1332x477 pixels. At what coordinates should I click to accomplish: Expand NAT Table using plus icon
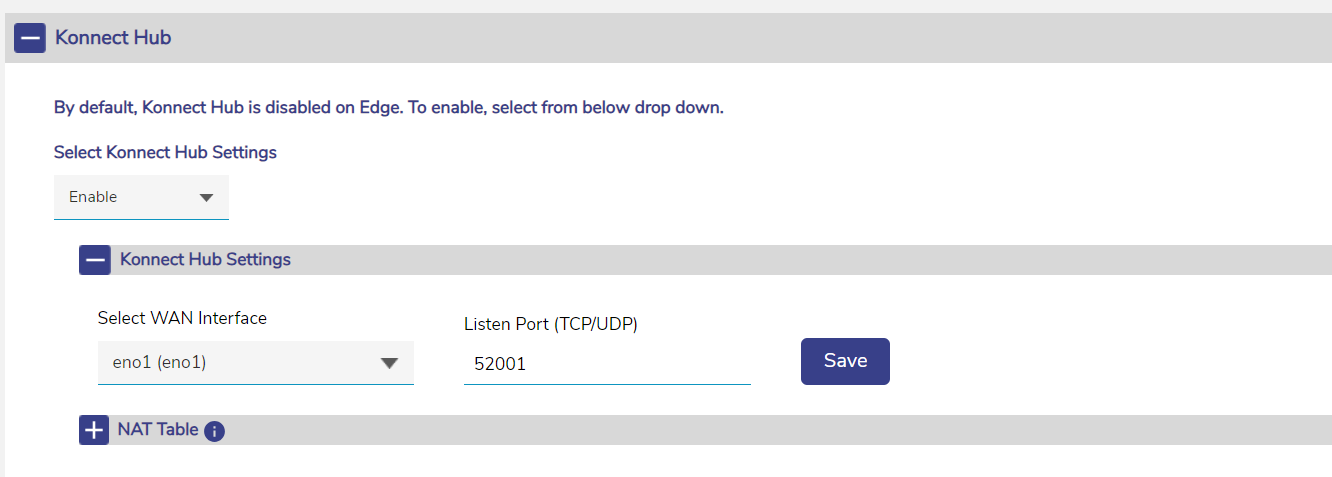point(94,430)
